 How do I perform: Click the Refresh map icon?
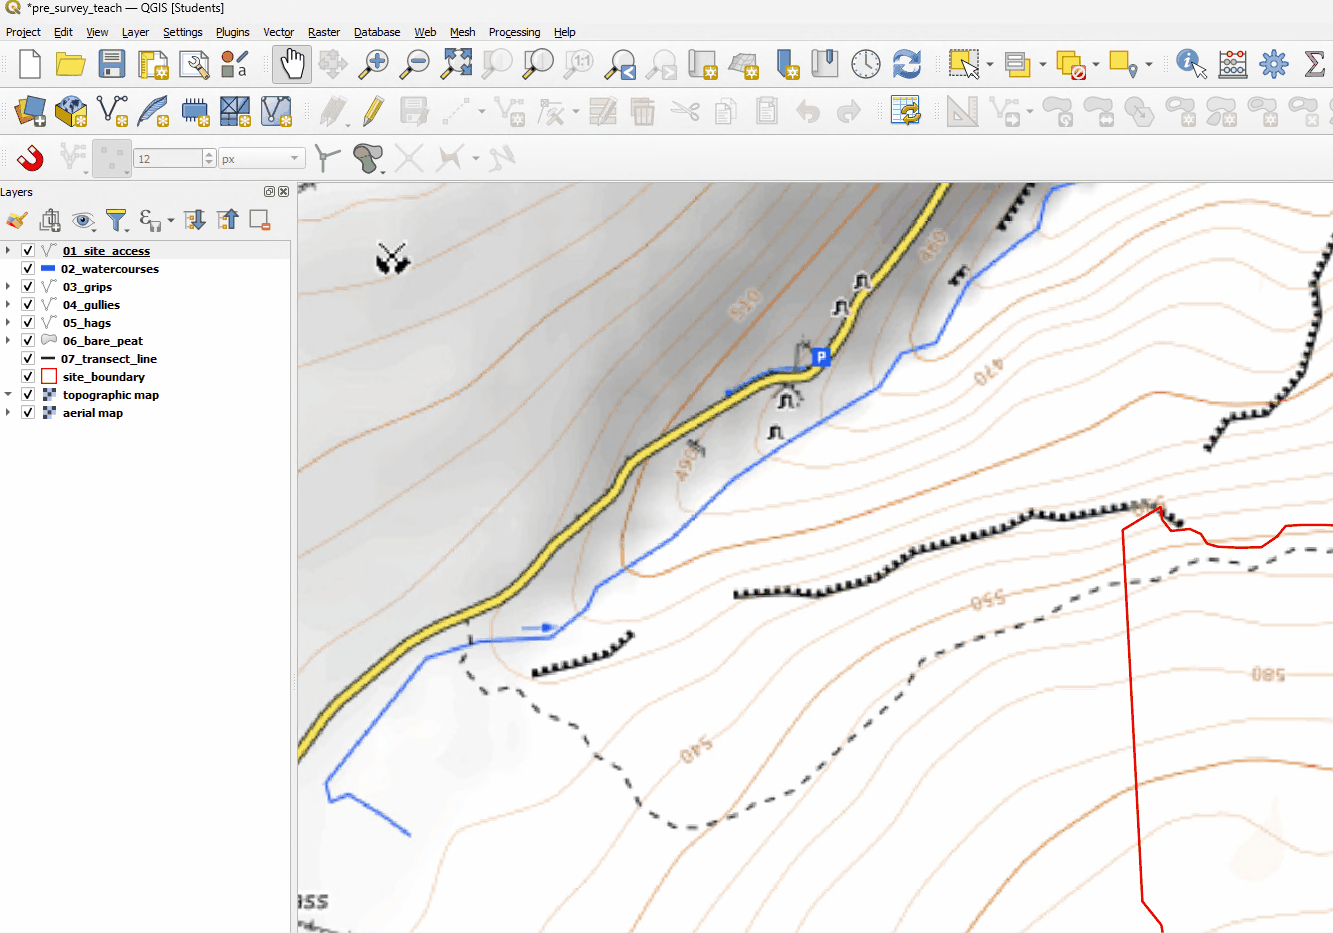coord(906,65)
